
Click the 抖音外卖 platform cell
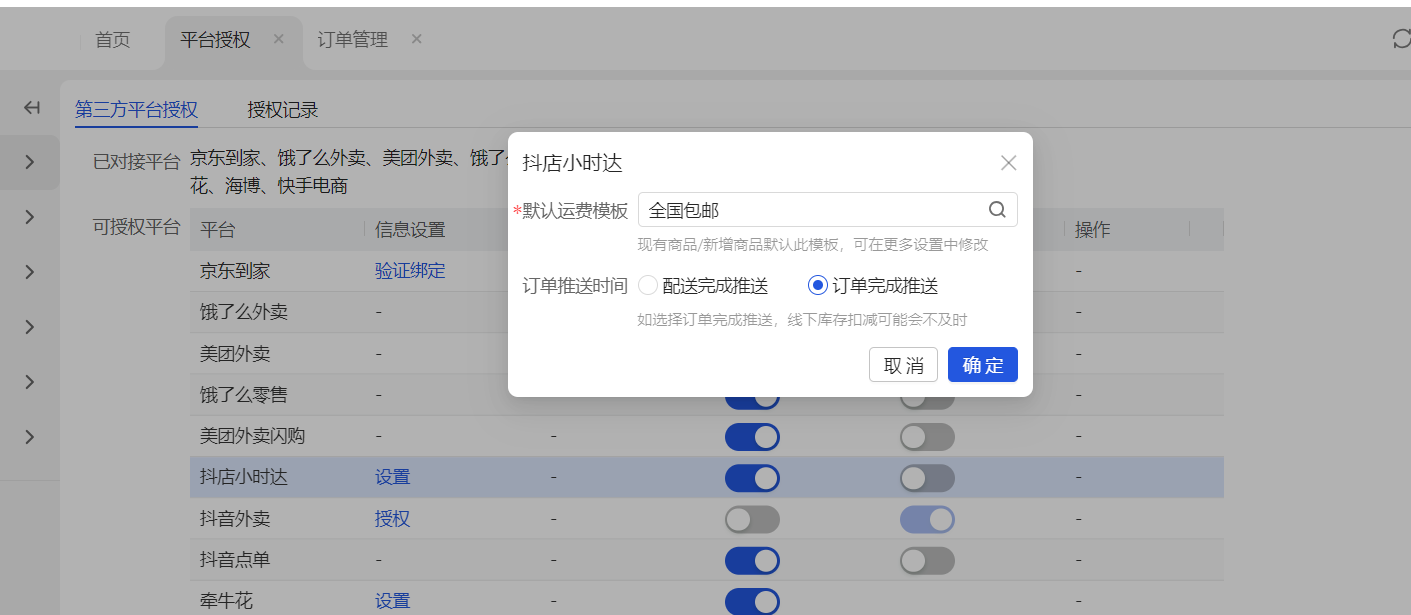[235, 519]
